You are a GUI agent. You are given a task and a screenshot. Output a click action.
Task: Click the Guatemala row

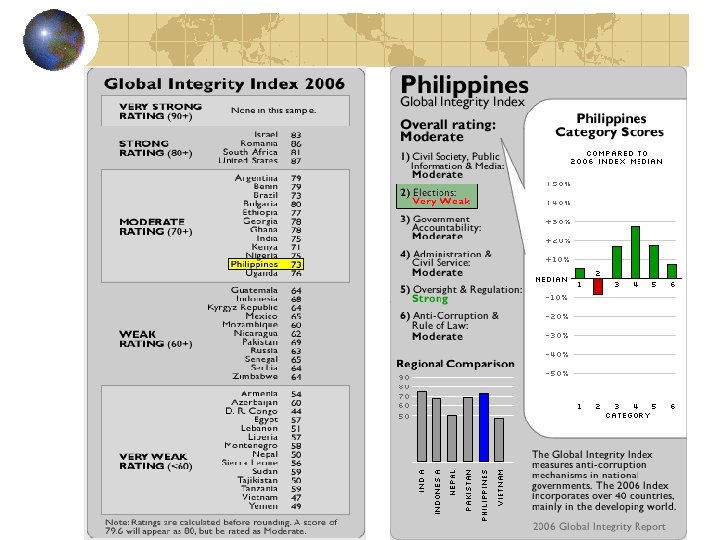coord(266,290)
